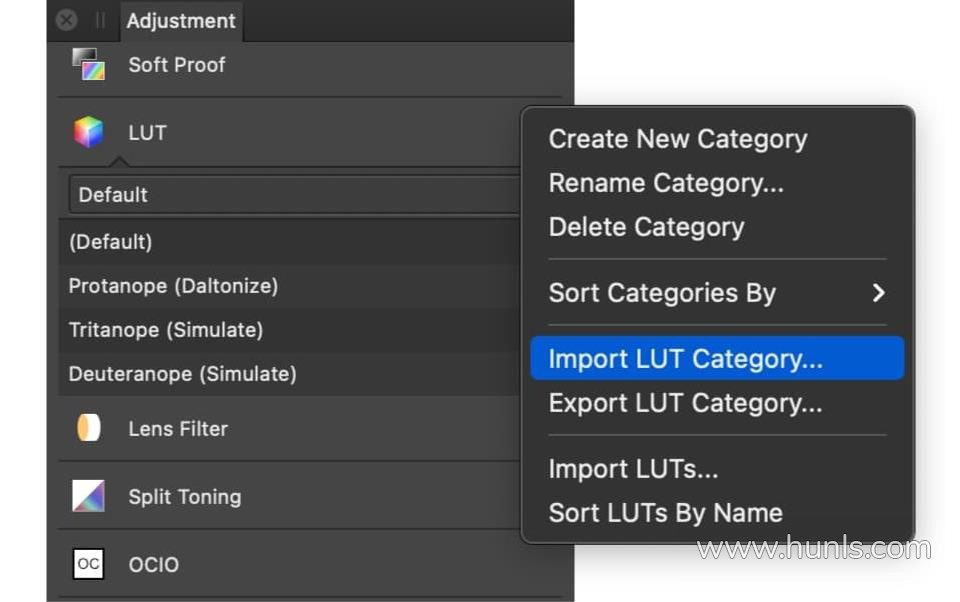Click the Lens Filter icon
Image resolution: width=960 pixels, height=602 pixels.
[88, 428]
